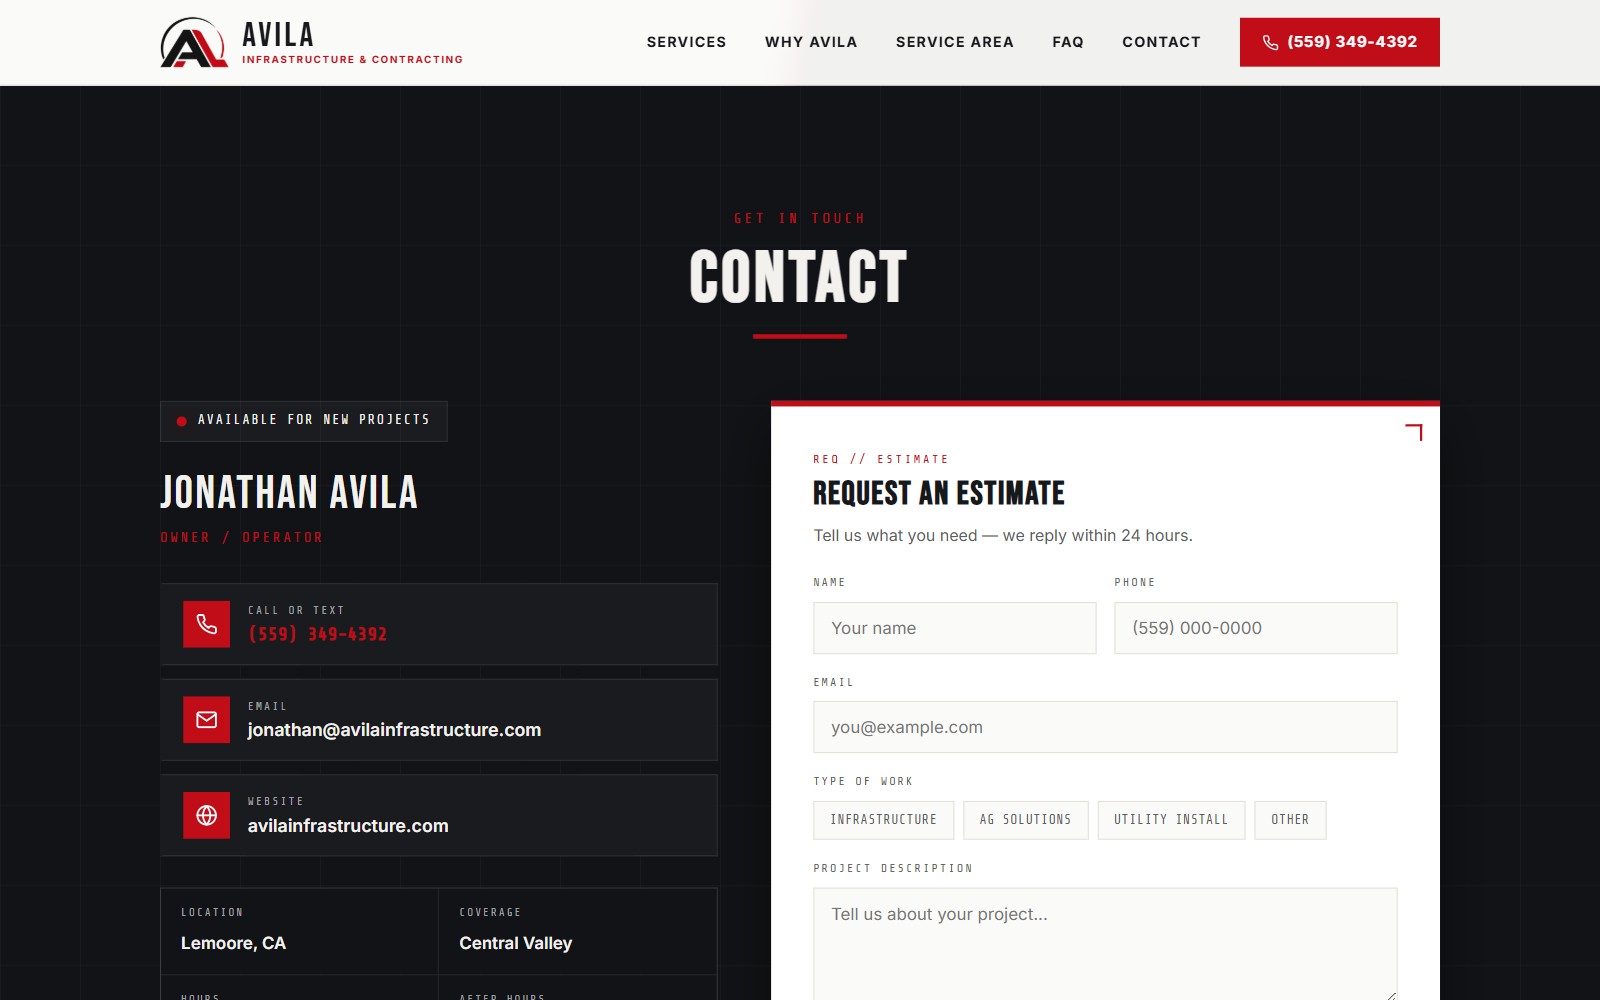
Task: Click the Lemoore, CA location text
Action: coord(233,943)
